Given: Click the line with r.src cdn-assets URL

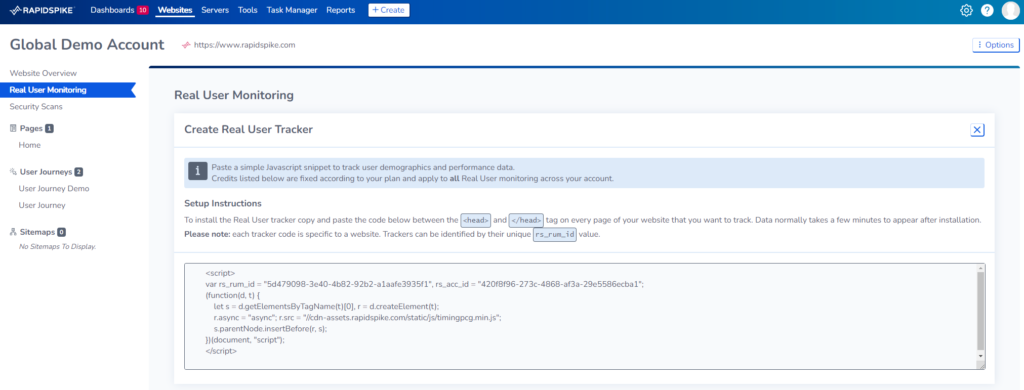Looking at the screenshot, I should click(357, 317).
